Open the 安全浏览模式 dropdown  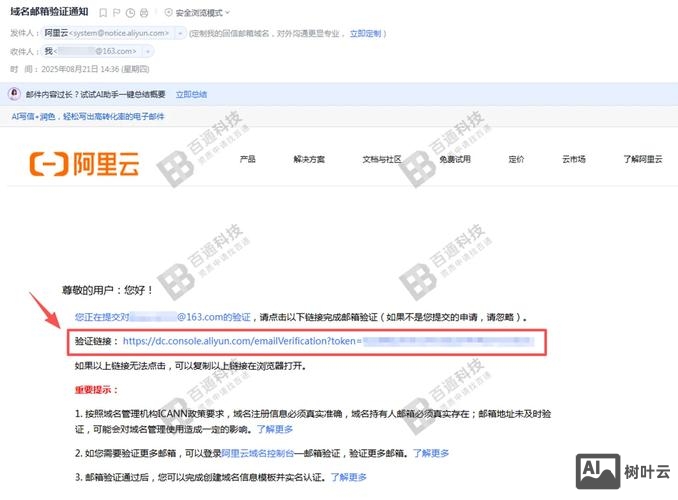click(198, 13)
